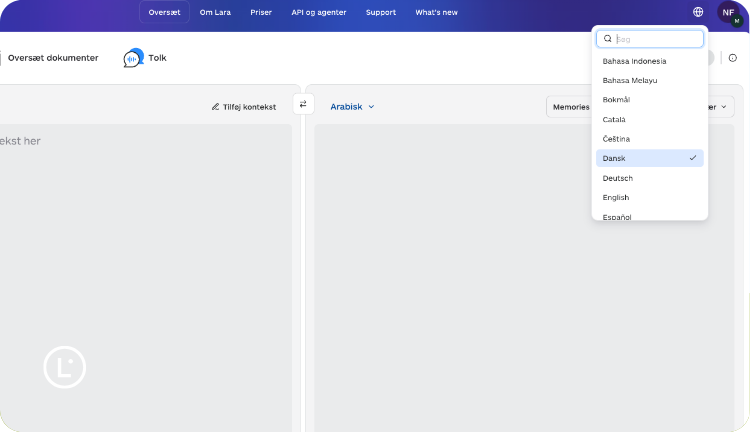Open the Priser menu item

click(x=261, y=12)
